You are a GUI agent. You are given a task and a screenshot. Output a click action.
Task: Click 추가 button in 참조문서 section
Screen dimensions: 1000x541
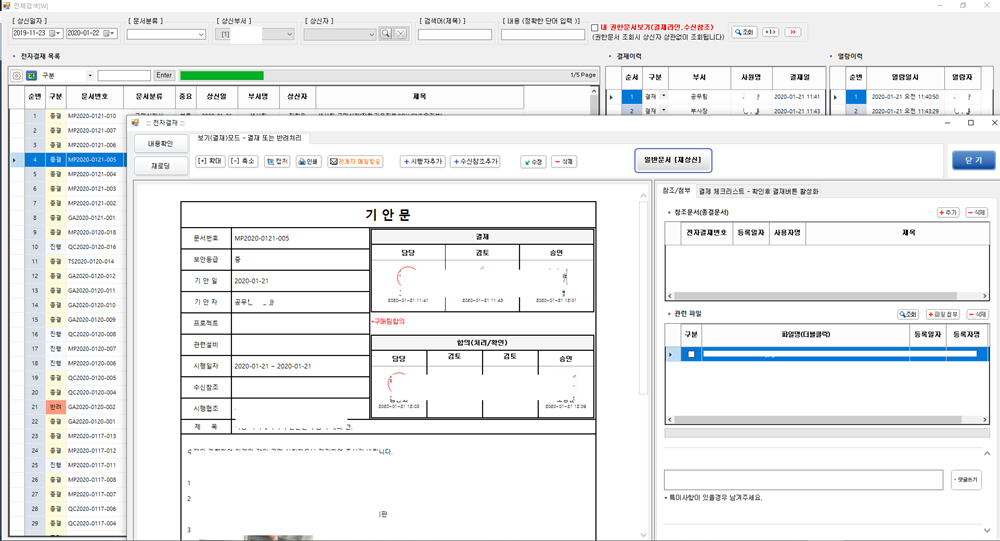pos(948,212)
